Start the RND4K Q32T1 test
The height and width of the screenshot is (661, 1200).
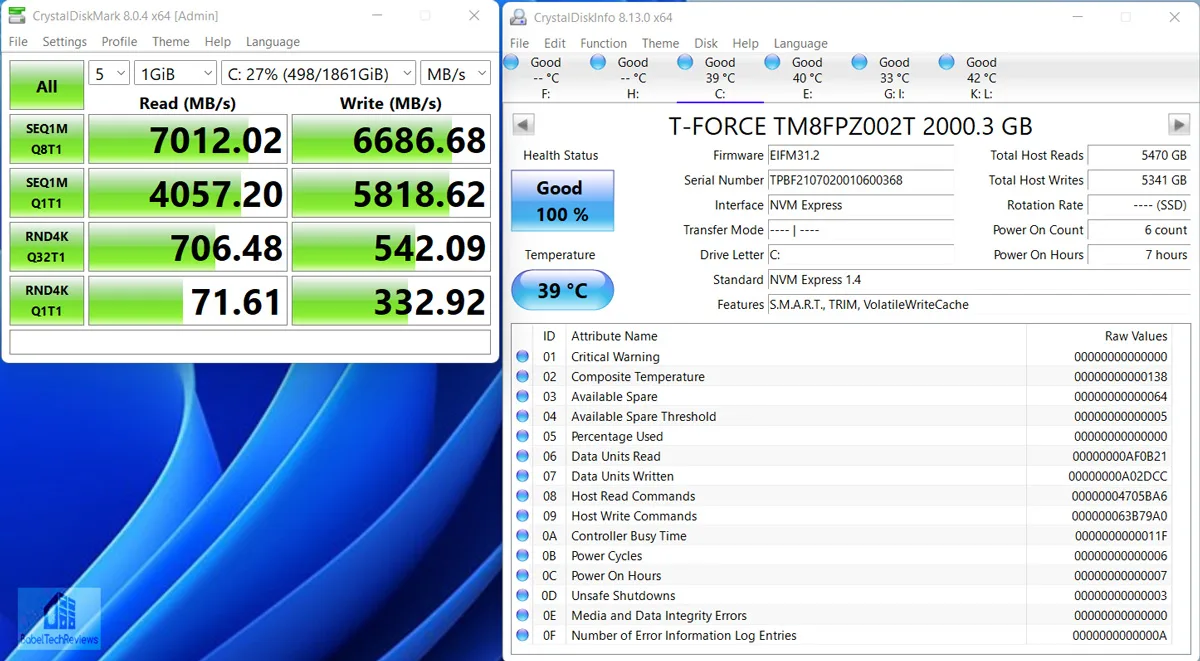point(47,247)
